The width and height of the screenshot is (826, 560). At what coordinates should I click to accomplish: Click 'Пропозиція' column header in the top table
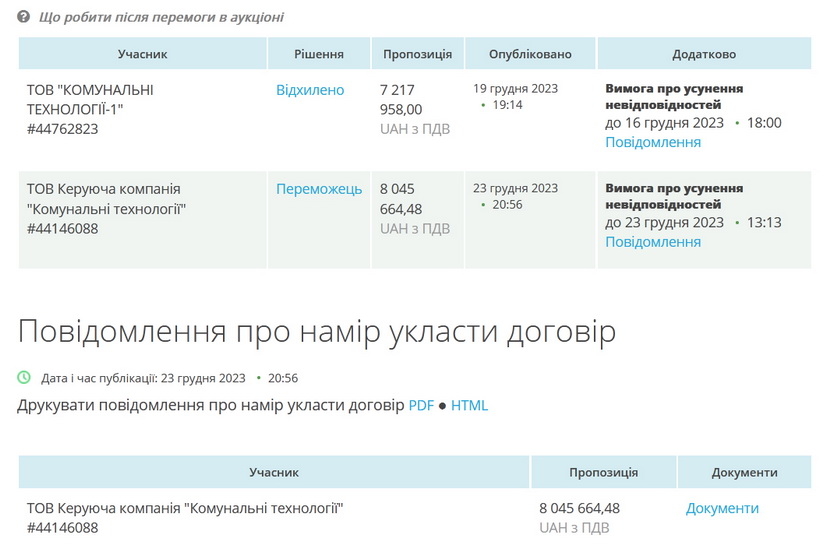[x=417, y=54]
